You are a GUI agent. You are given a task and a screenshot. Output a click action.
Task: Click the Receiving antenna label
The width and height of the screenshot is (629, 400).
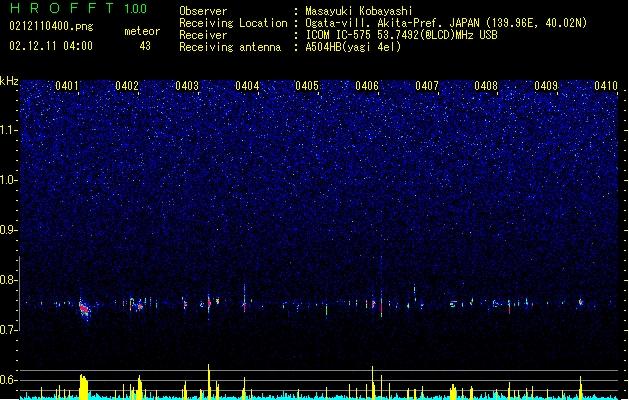tap(230, 47)
